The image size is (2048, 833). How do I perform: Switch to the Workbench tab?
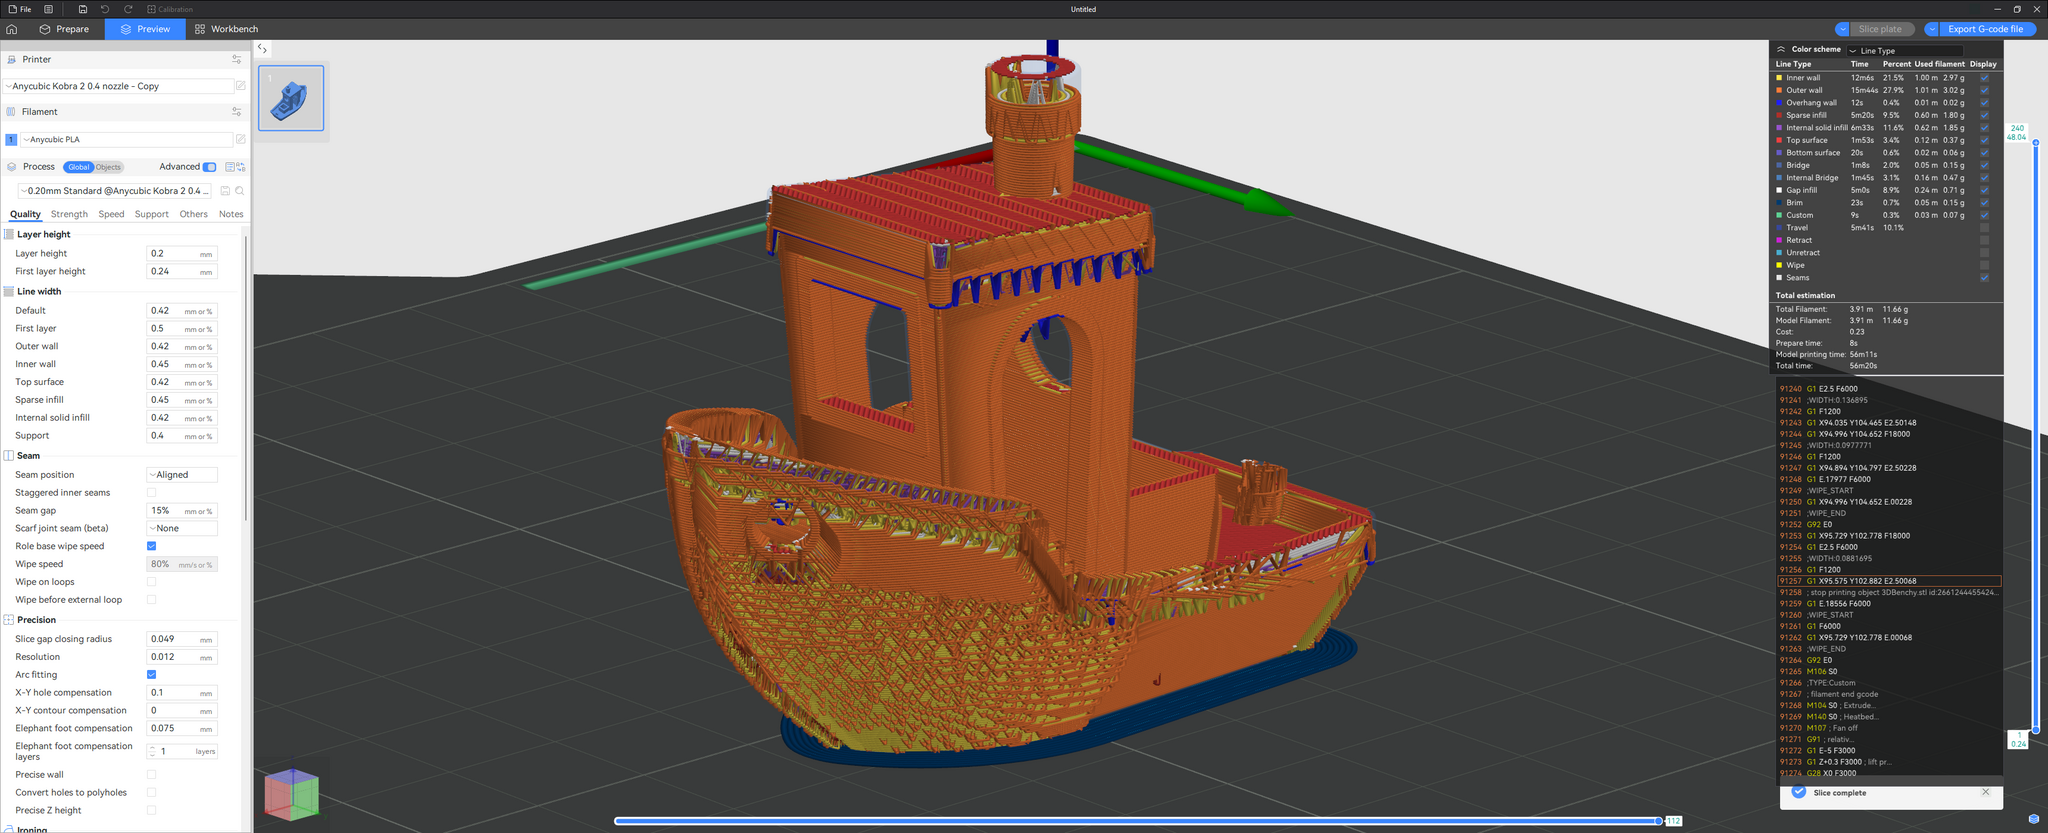(226, 29)
